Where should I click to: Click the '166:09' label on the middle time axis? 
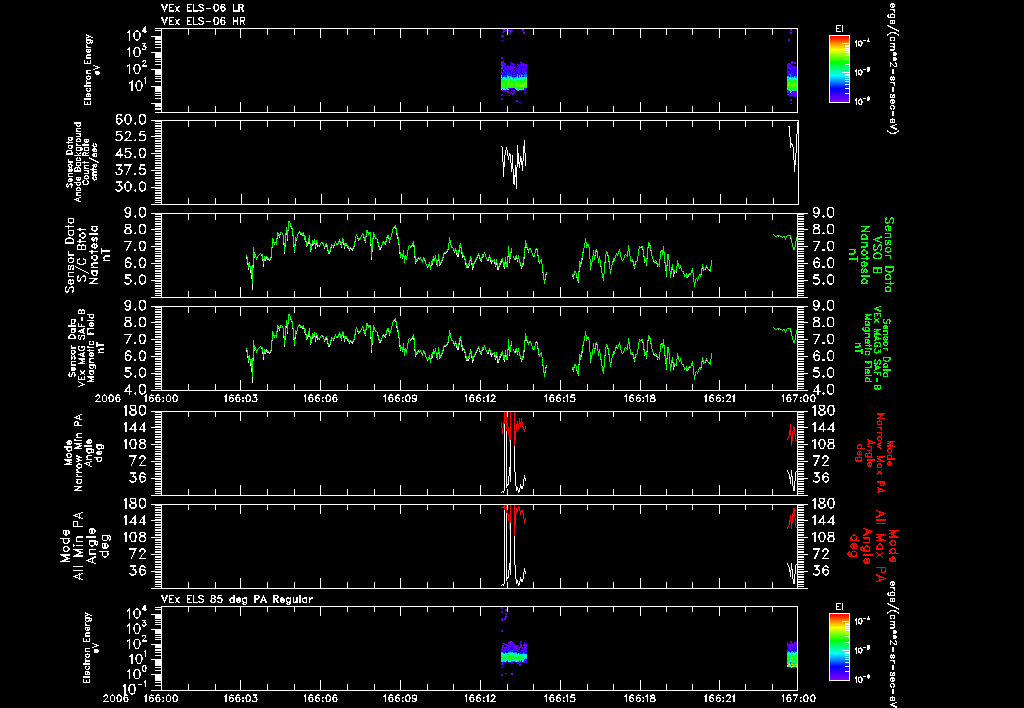(400, 398)
